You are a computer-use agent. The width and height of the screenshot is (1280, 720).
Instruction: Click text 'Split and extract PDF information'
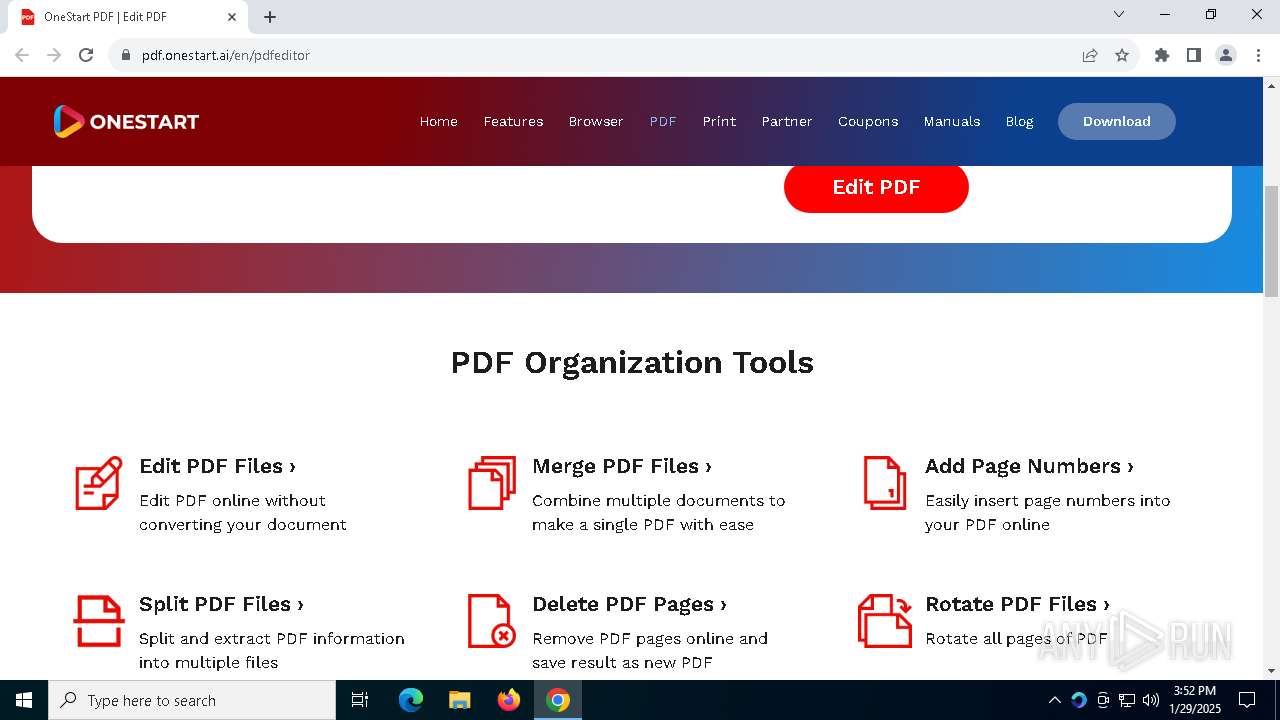pyautogui.click(x=272, y=638)
